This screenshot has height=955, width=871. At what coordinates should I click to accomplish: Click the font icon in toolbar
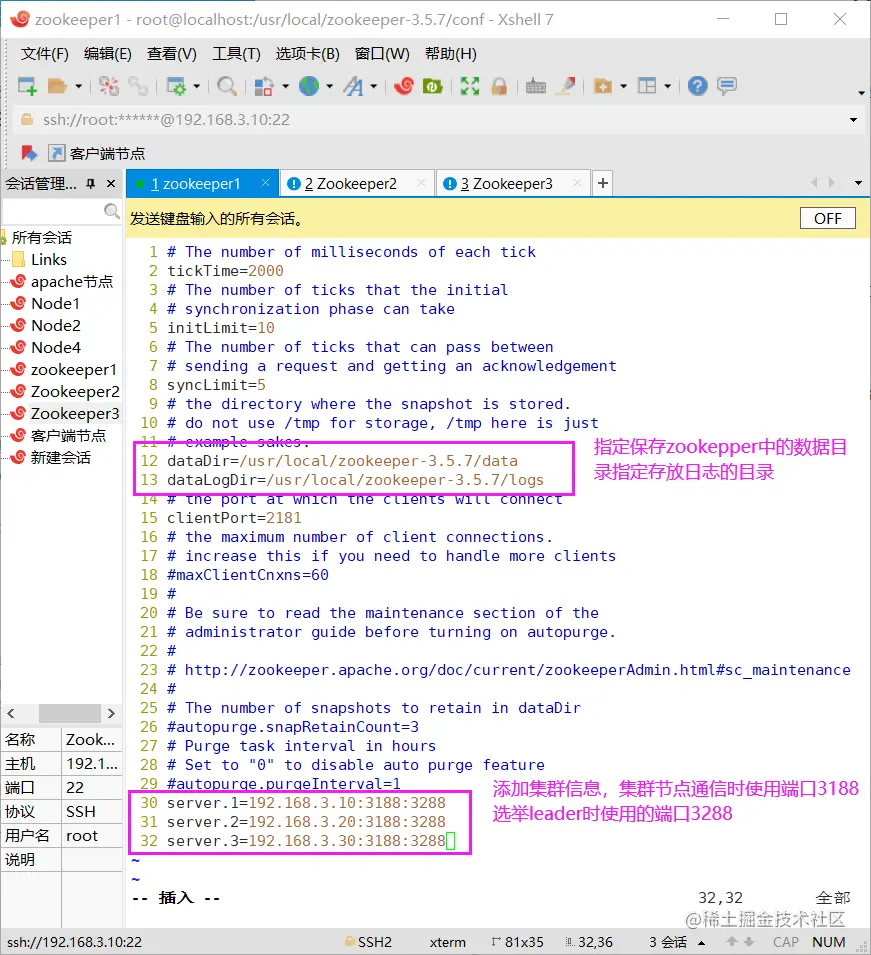pos(353,86)
